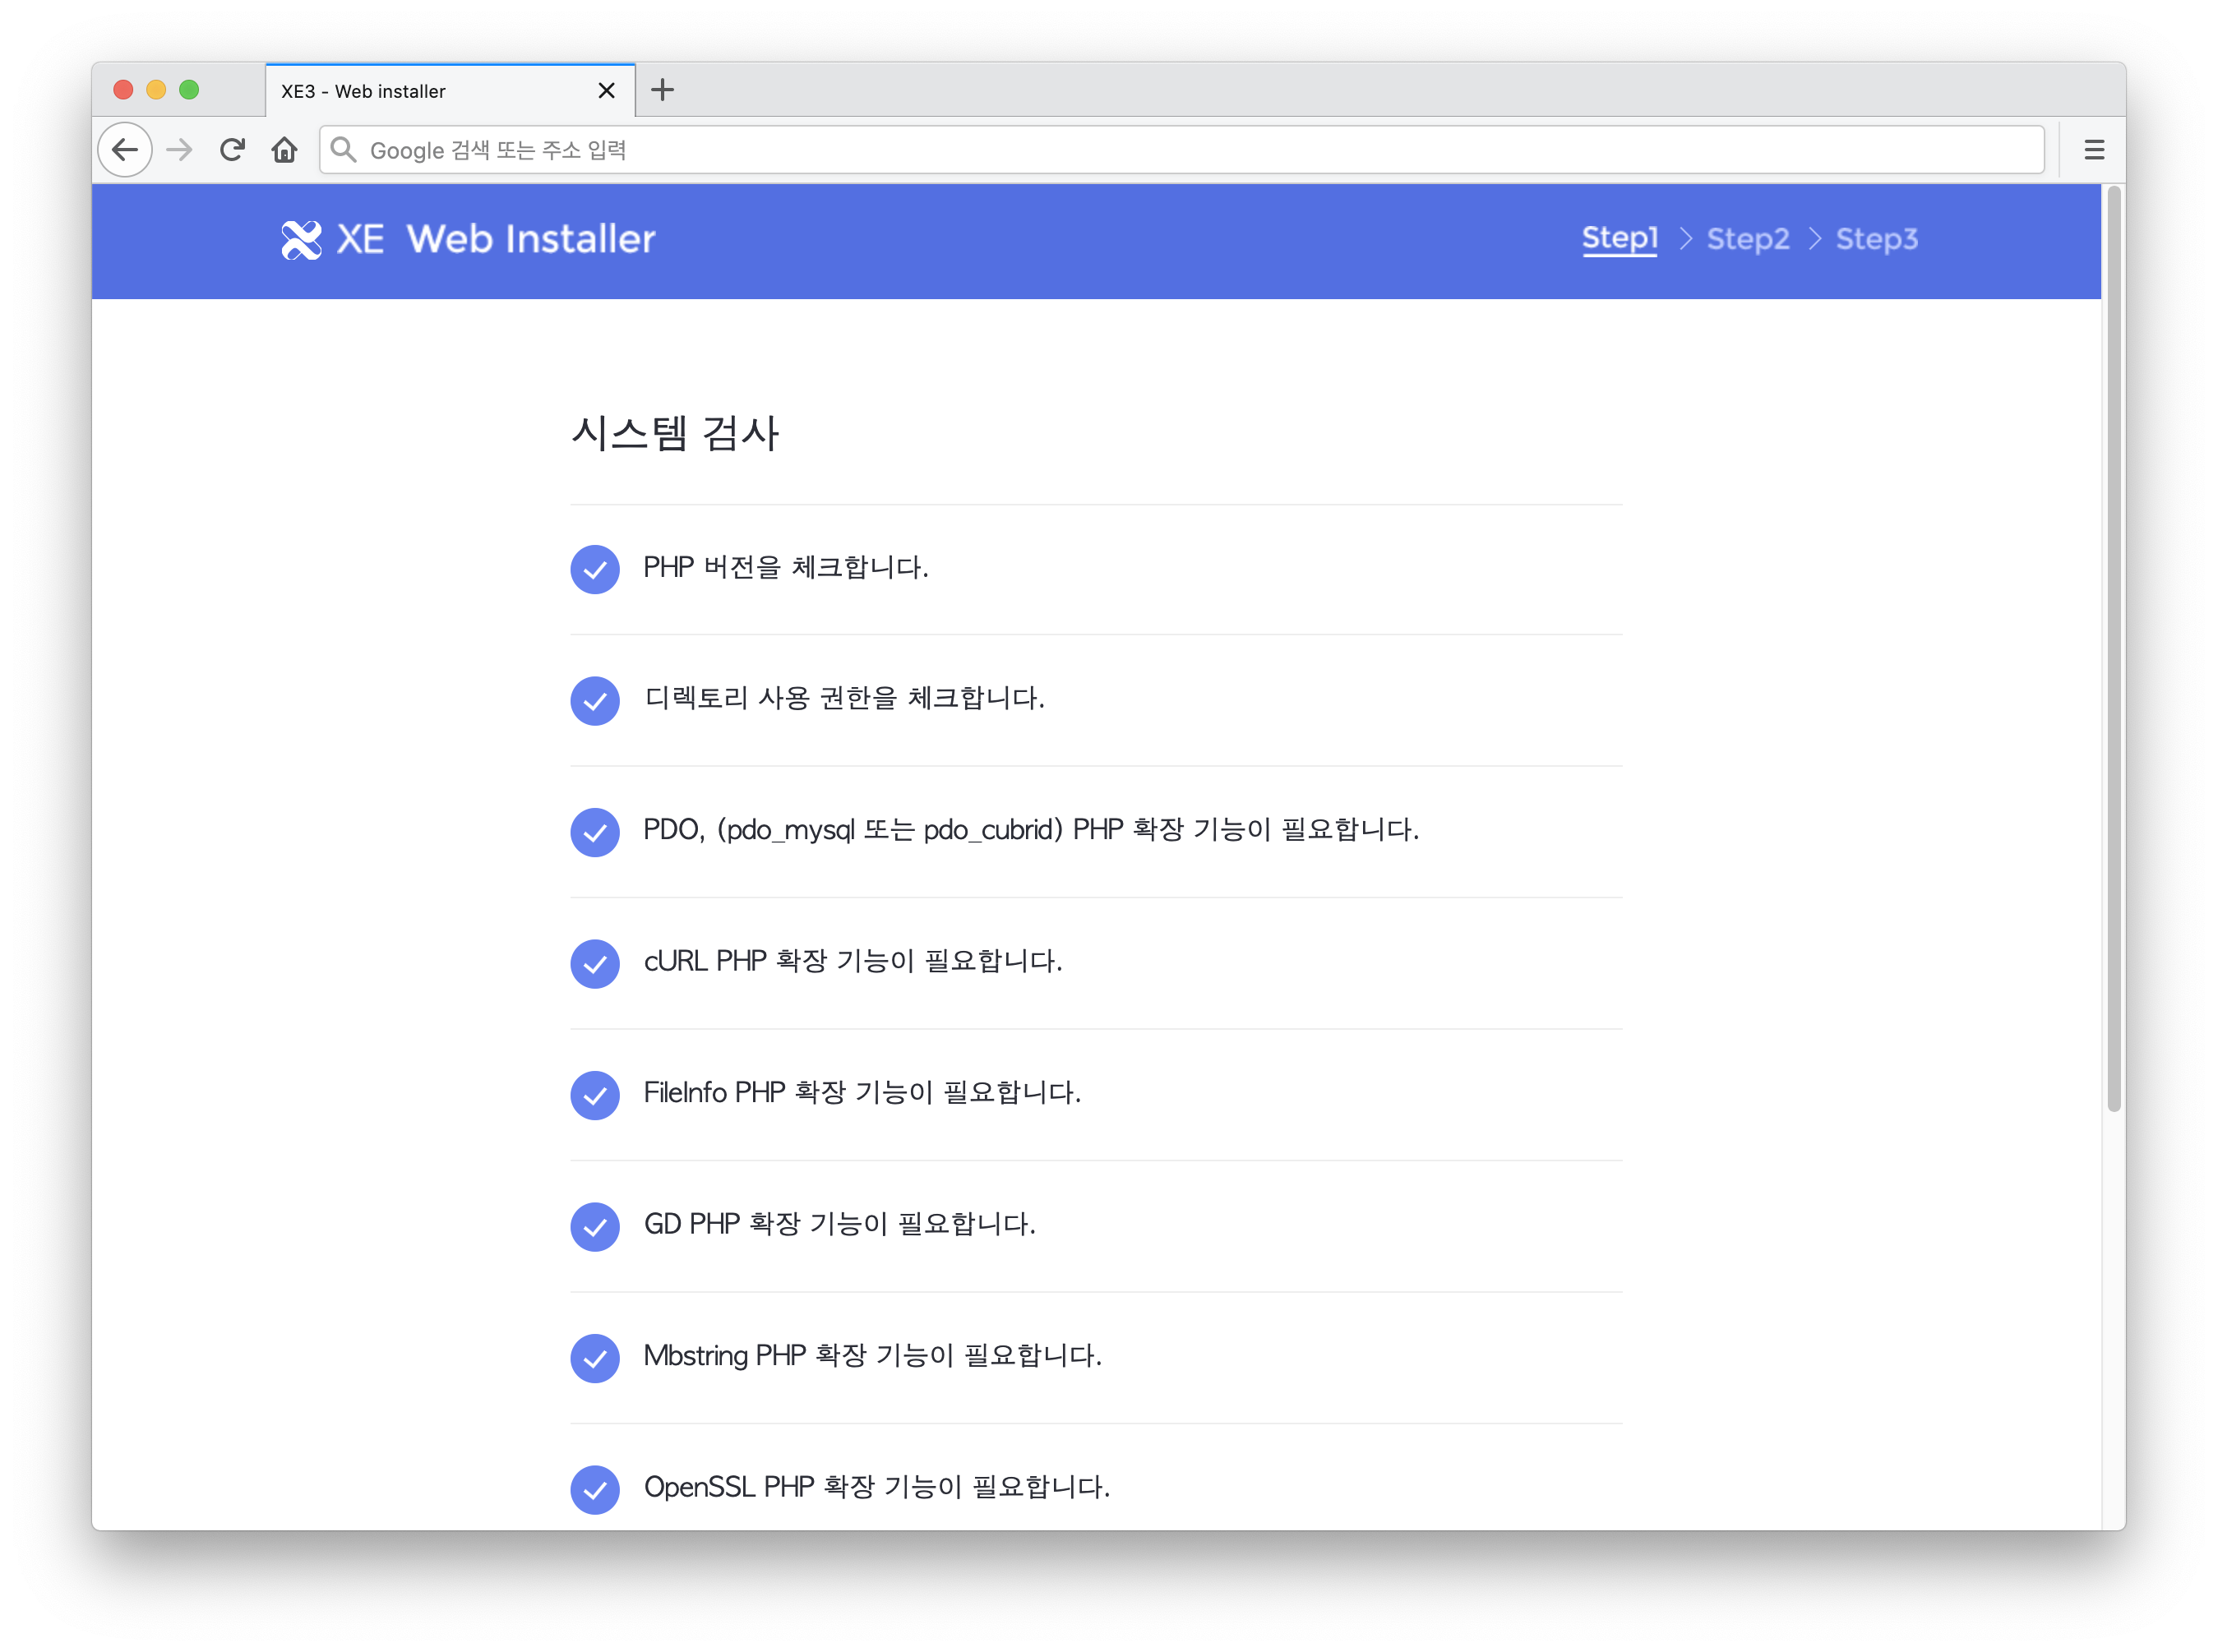The image size is (2218, 1652).
Task: Open the browser hamburger menu
Action: tap(2094, 150)
